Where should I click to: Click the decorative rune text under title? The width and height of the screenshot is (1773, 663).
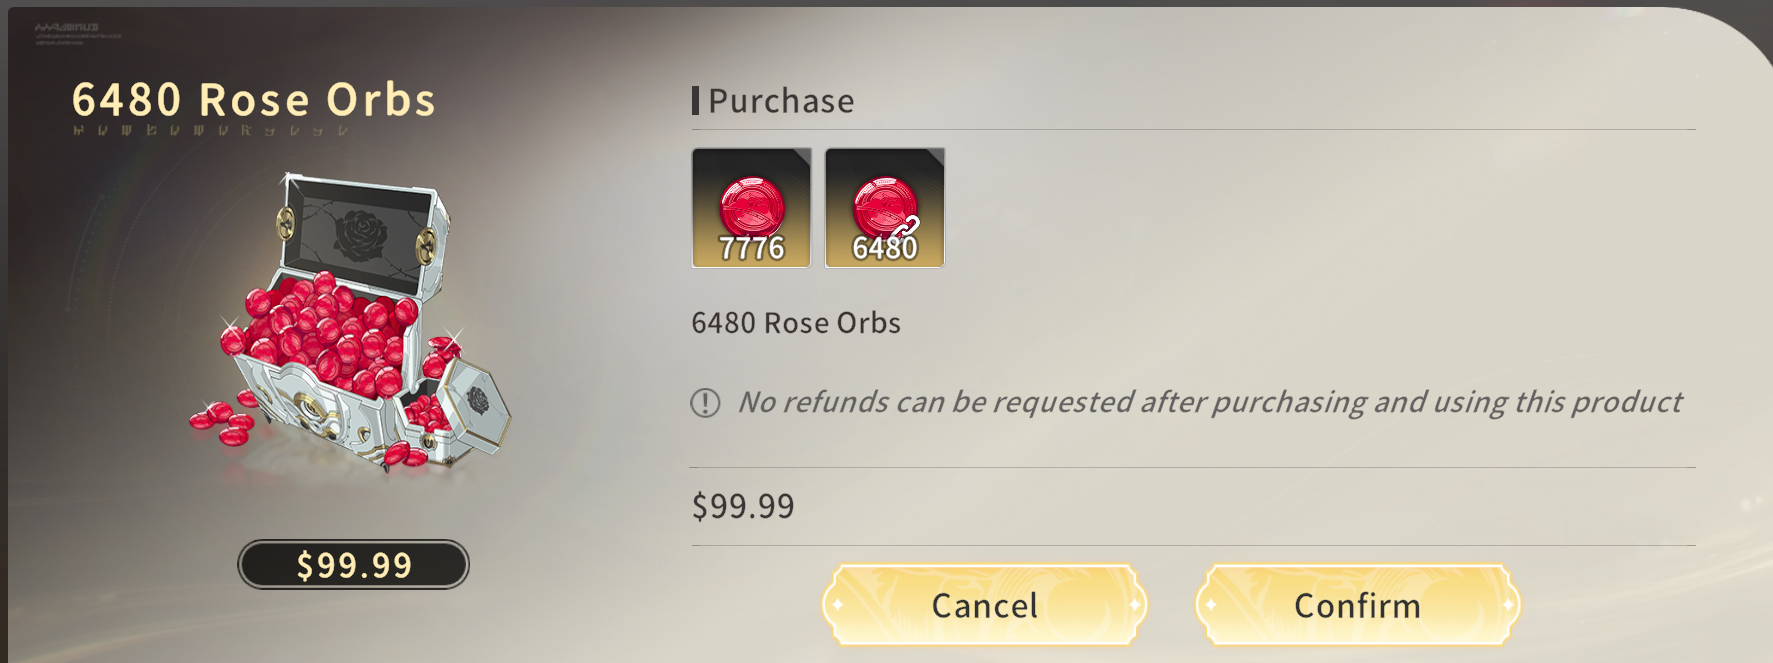tap(211, 131)
